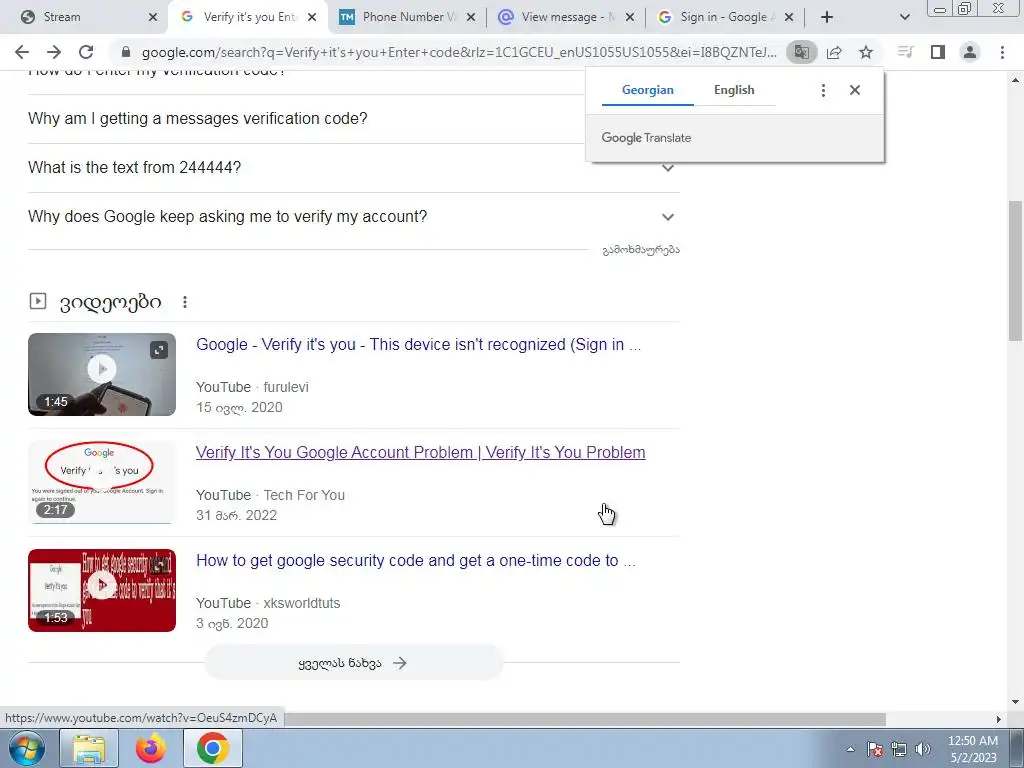Image resolution: width=1024 pixels, height=768 pixels.
Task: Click the horizontal scrollbar thumb
Action: (586, 719)
